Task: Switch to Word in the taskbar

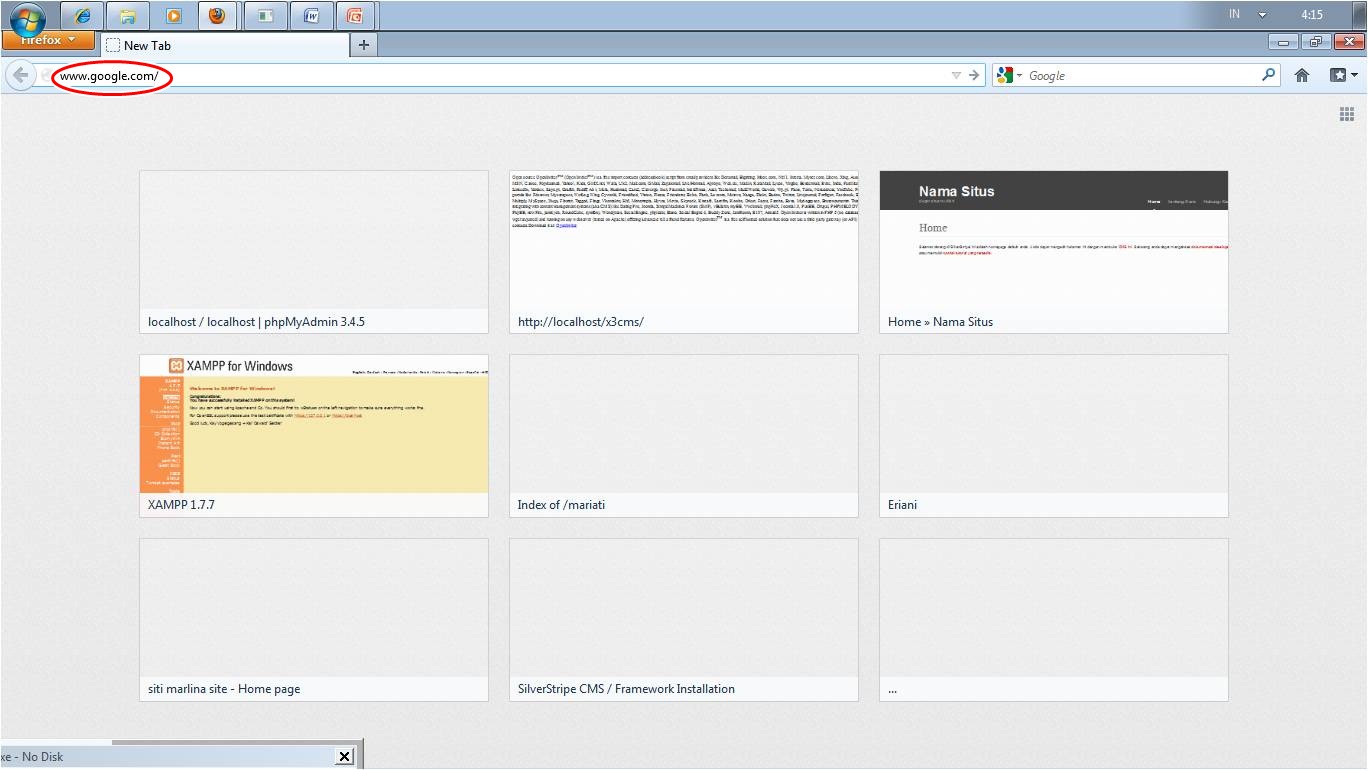Action: pos(311,16)
